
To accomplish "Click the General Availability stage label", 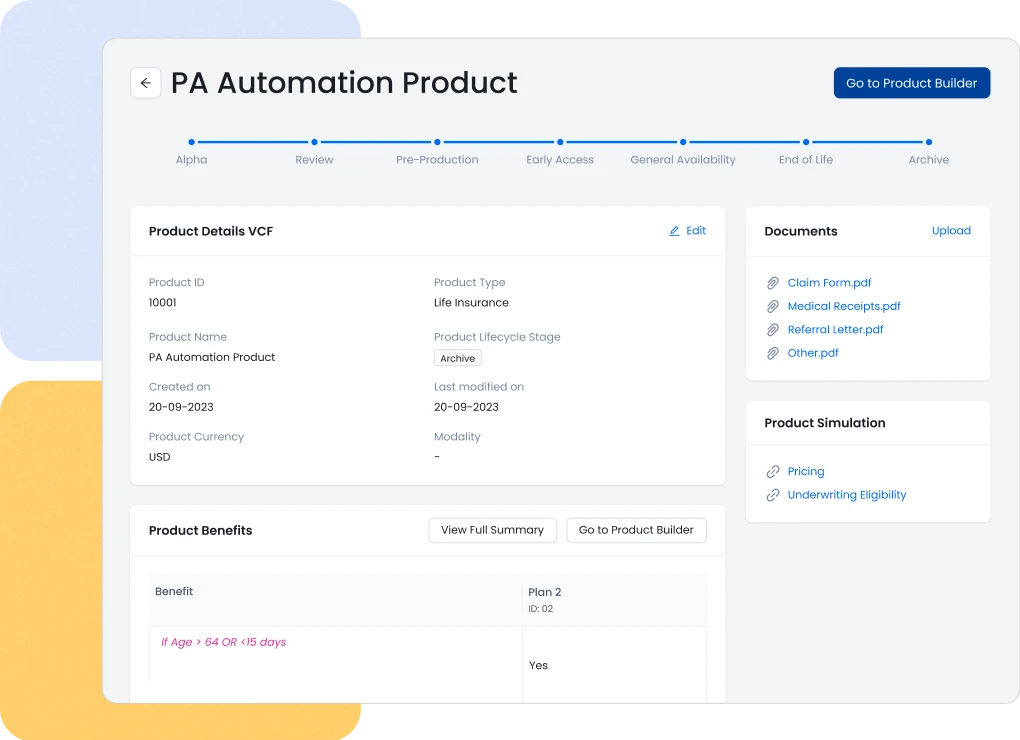I will tap(683, 160).
